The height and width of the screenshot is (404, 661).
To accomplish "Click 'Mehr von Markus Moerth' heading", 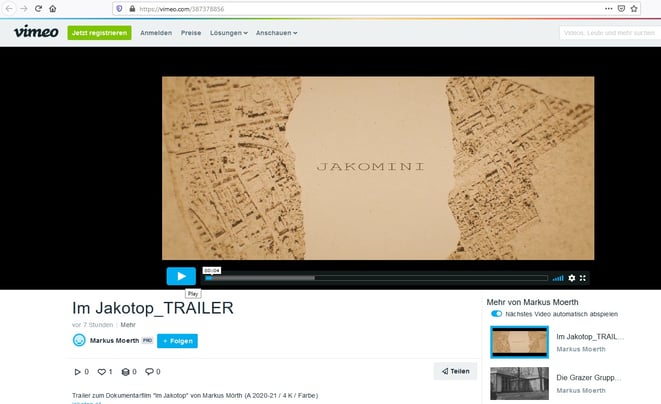I will click(532, 302).
